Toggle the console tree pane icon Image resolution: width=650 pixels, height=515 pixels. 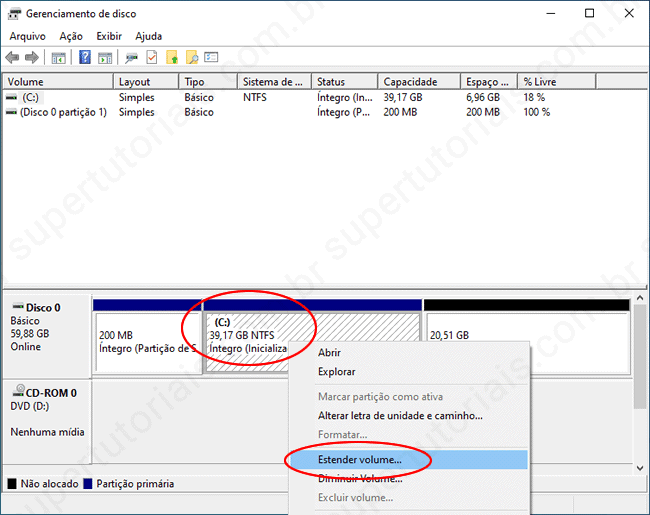58,58
